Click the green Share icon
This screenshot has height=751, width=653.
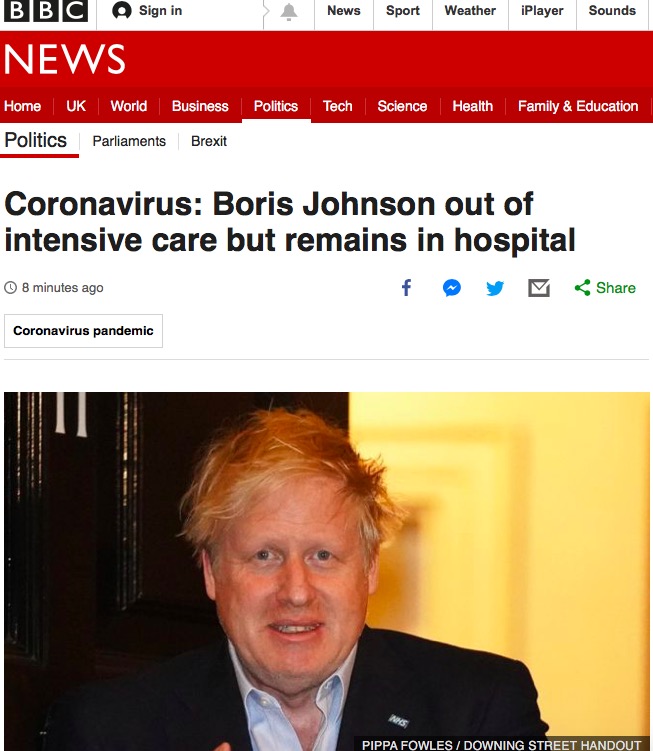click(583, 287)
